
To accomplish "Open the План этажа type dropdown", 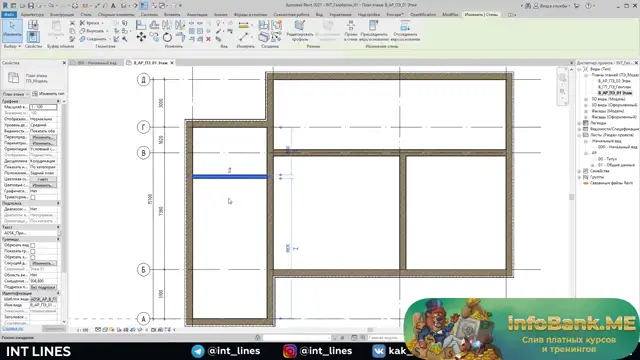I will pos(16,94).
